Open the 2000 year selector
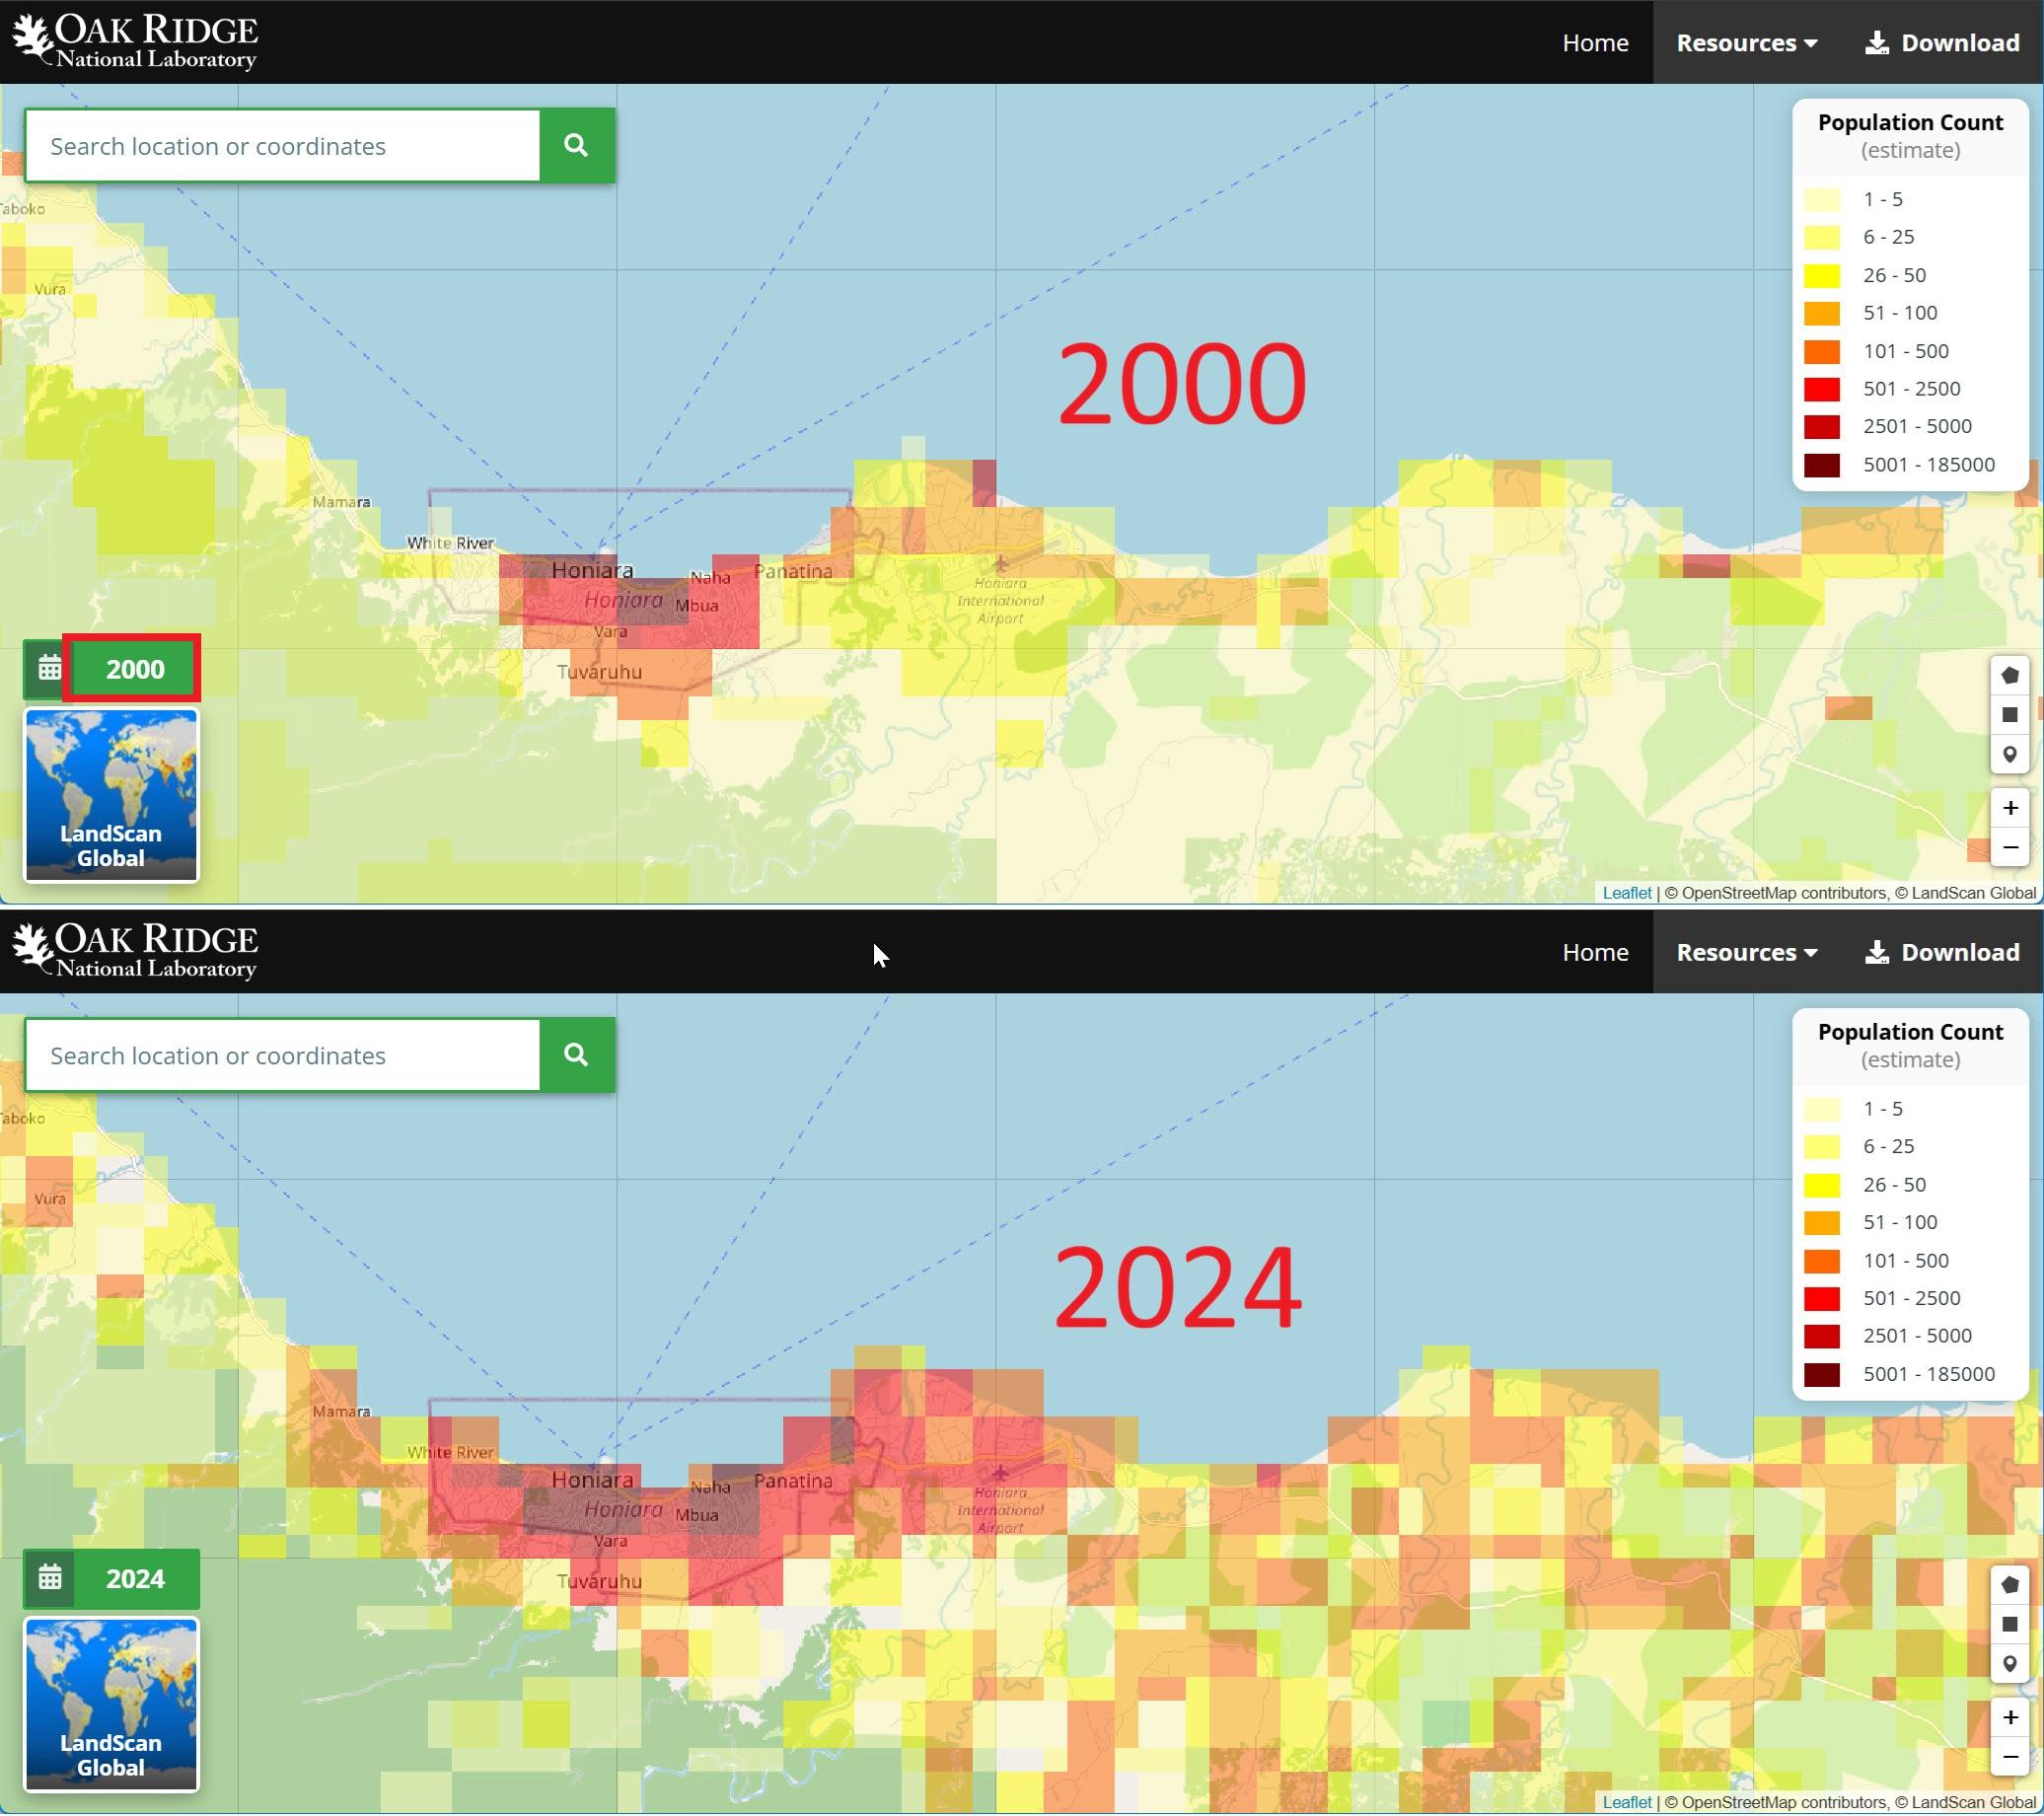The height and width of the screenshot is (1816, 2044). 135,669
